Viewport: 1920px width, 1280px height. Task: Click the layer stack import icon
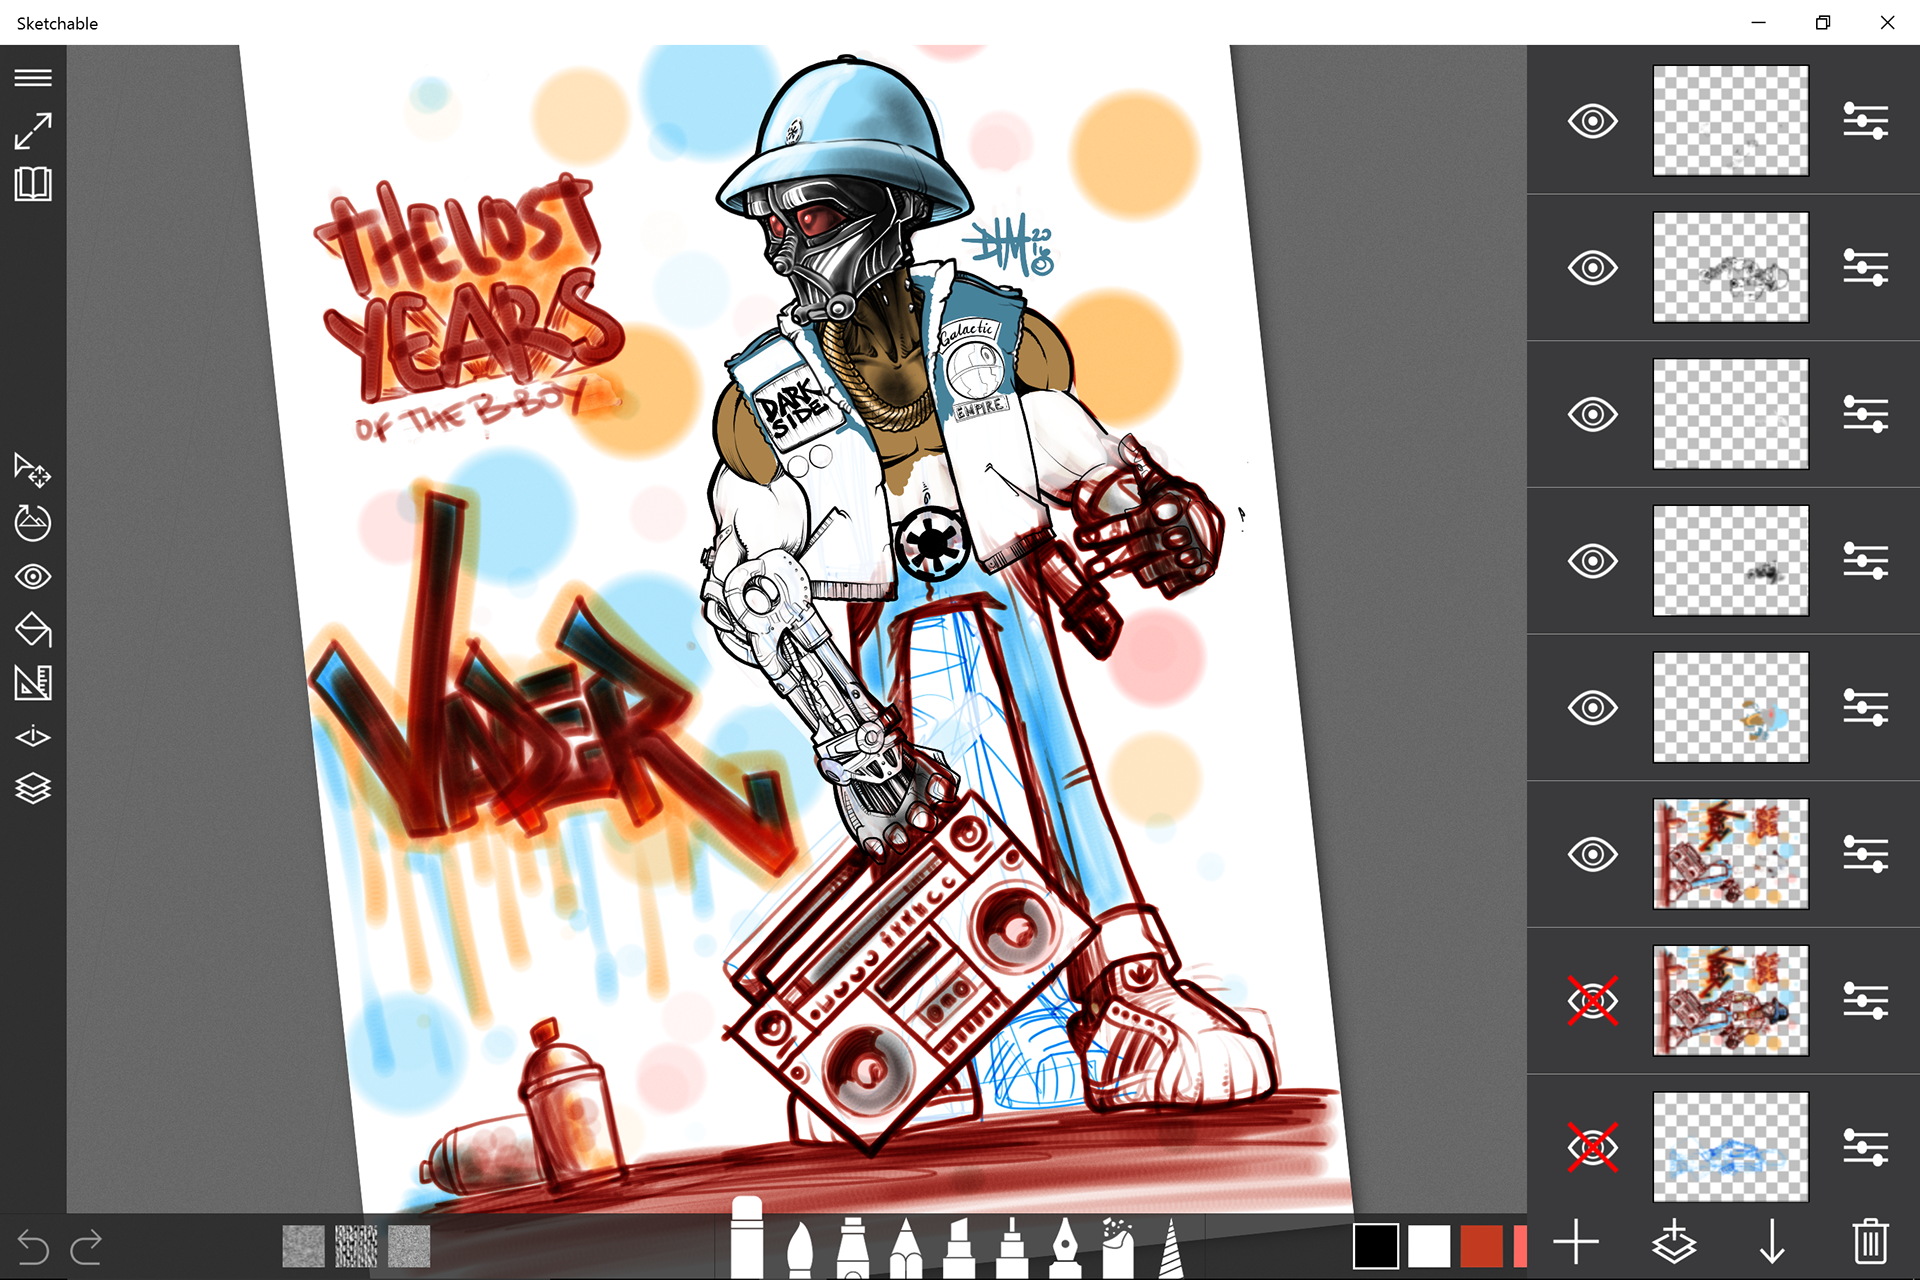(x=1673, y=1243)
